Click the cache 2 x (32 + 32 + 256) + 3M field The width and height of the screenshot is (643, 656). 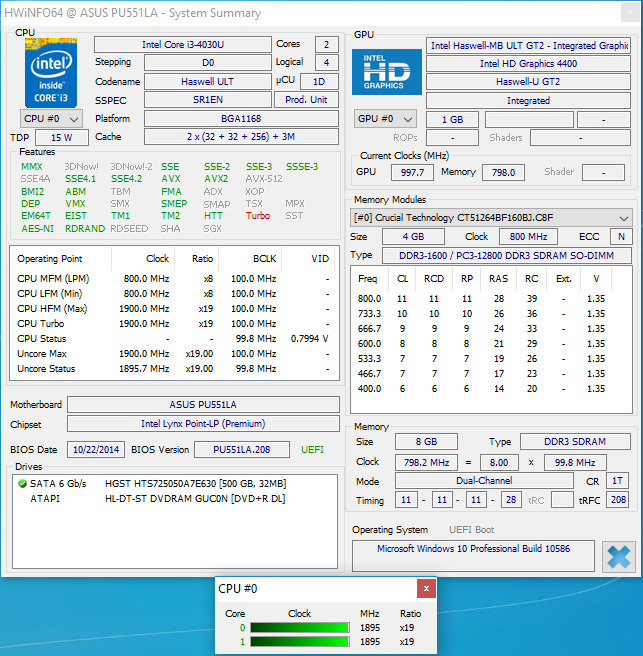pyautogui.click(x=241, y=137)
